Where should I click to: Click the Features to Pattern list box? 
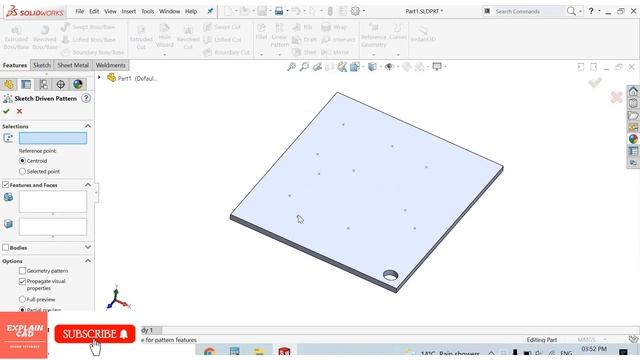pyautogui.click(x=53, y=202)
